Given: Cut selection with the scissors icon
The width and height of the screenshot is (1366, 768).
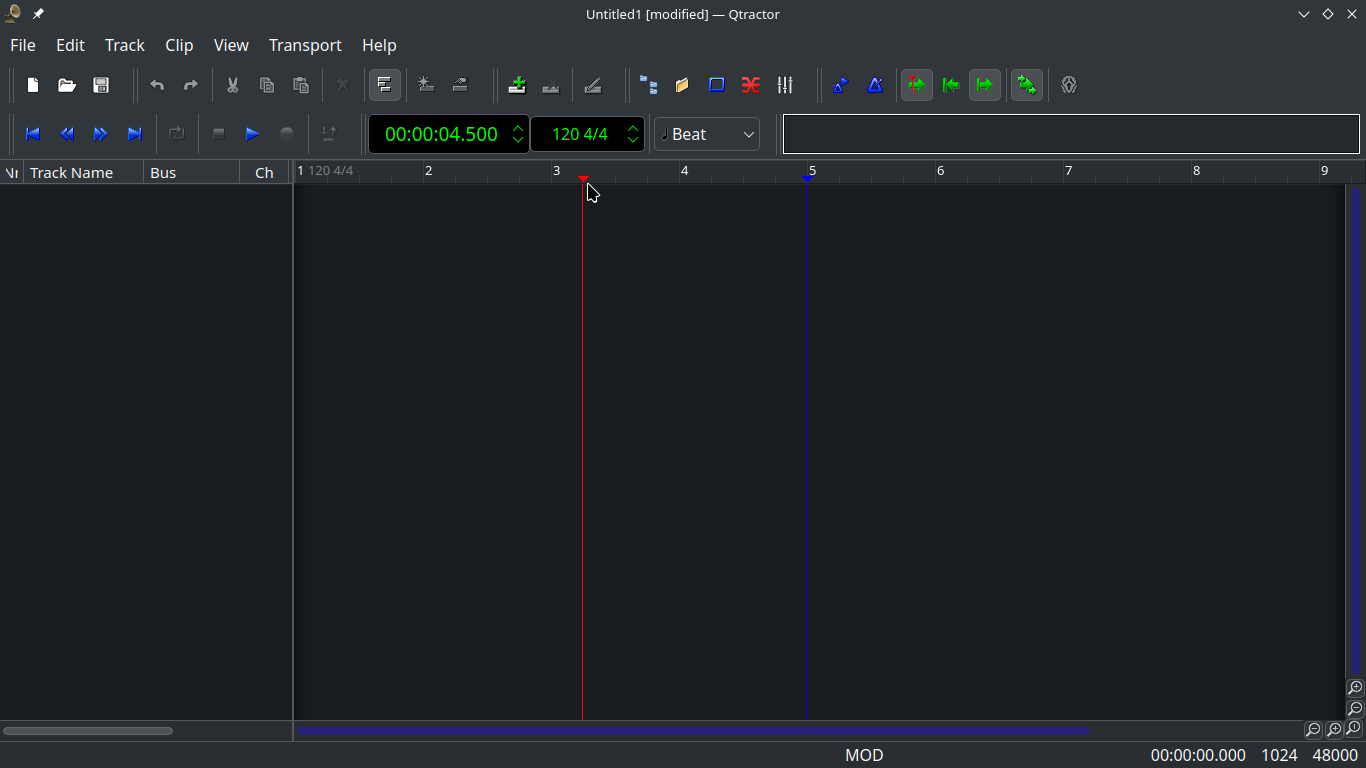Looking at the screenshot, I should (232, 85).
